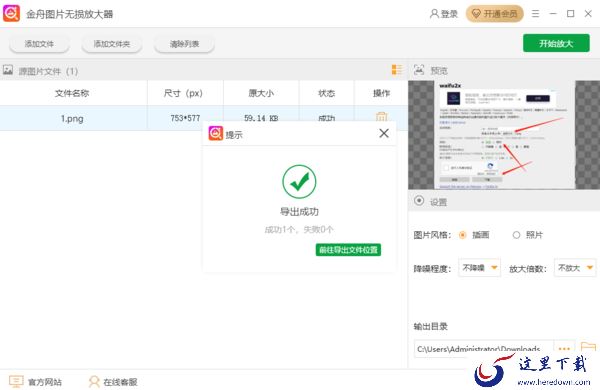Open 前往导出文件位置 in the dialog
This screenshot has height=390, width=600.
tap(348, 250)
